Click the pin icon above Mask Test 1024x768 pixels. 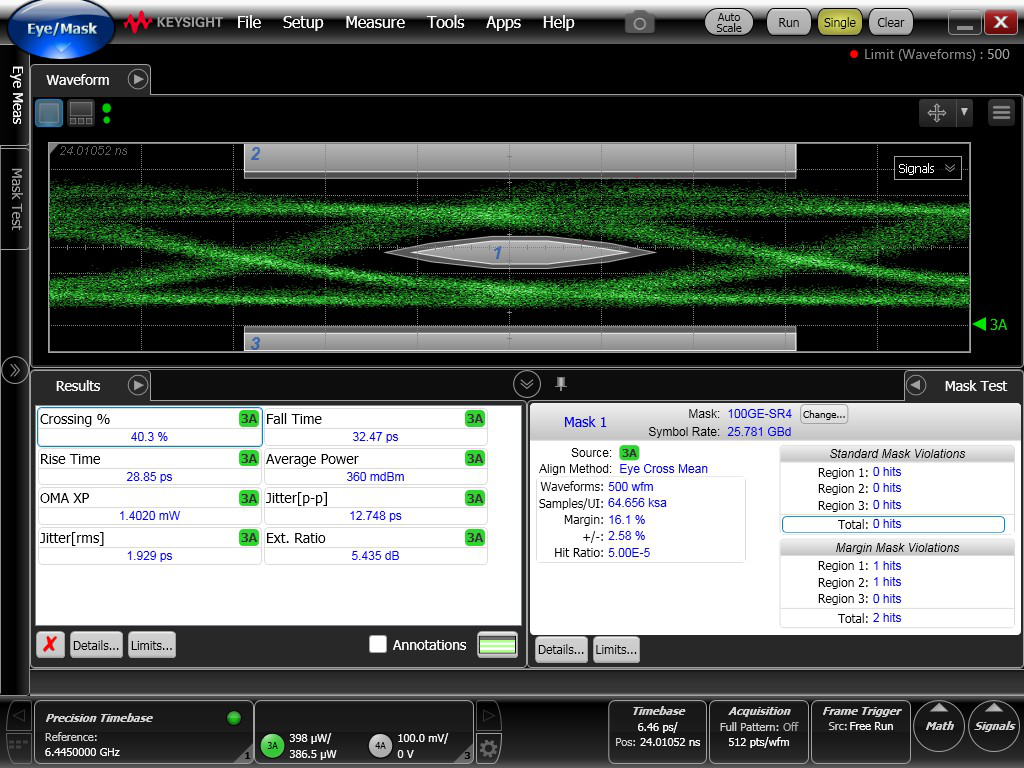(x=561, y=384)
